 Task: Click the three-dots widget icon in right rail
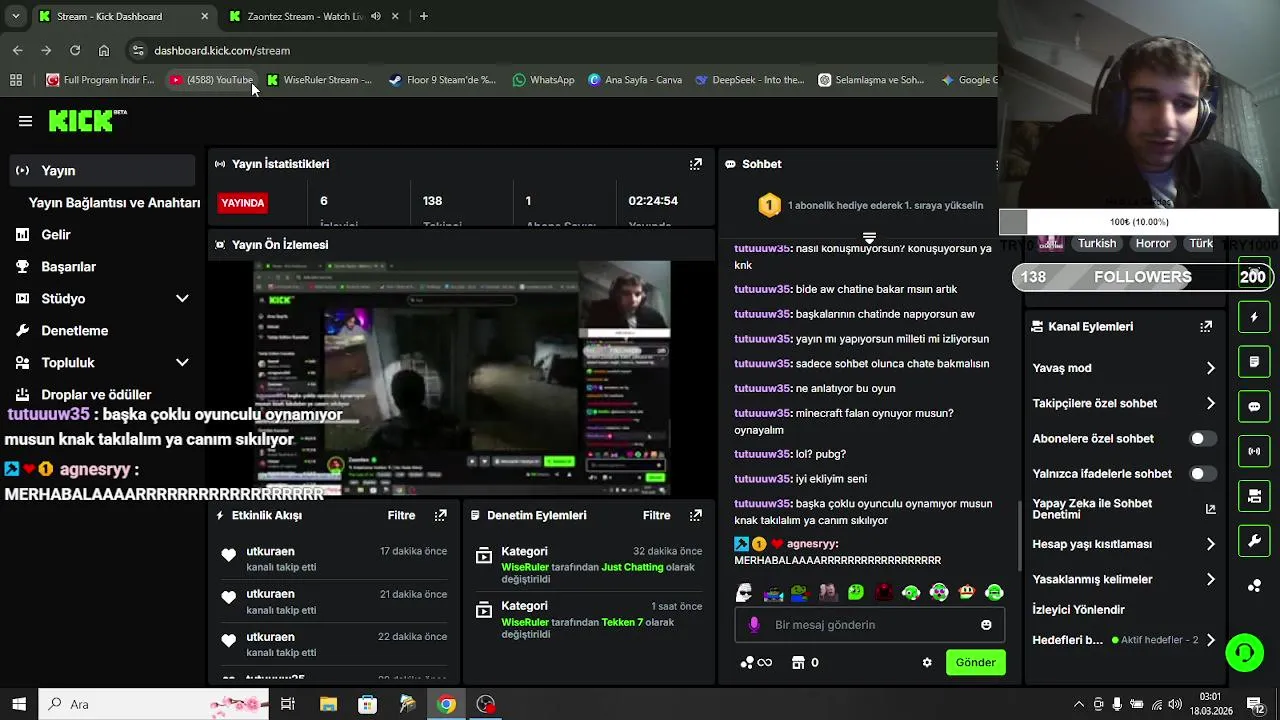click(x=1254, y=586)
